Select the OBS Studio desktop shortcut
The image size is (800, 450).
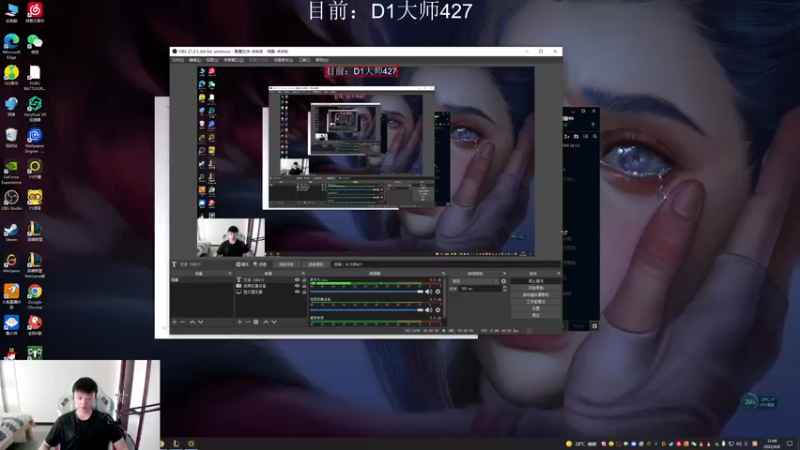pyautogui.click(x=11, y=200)
